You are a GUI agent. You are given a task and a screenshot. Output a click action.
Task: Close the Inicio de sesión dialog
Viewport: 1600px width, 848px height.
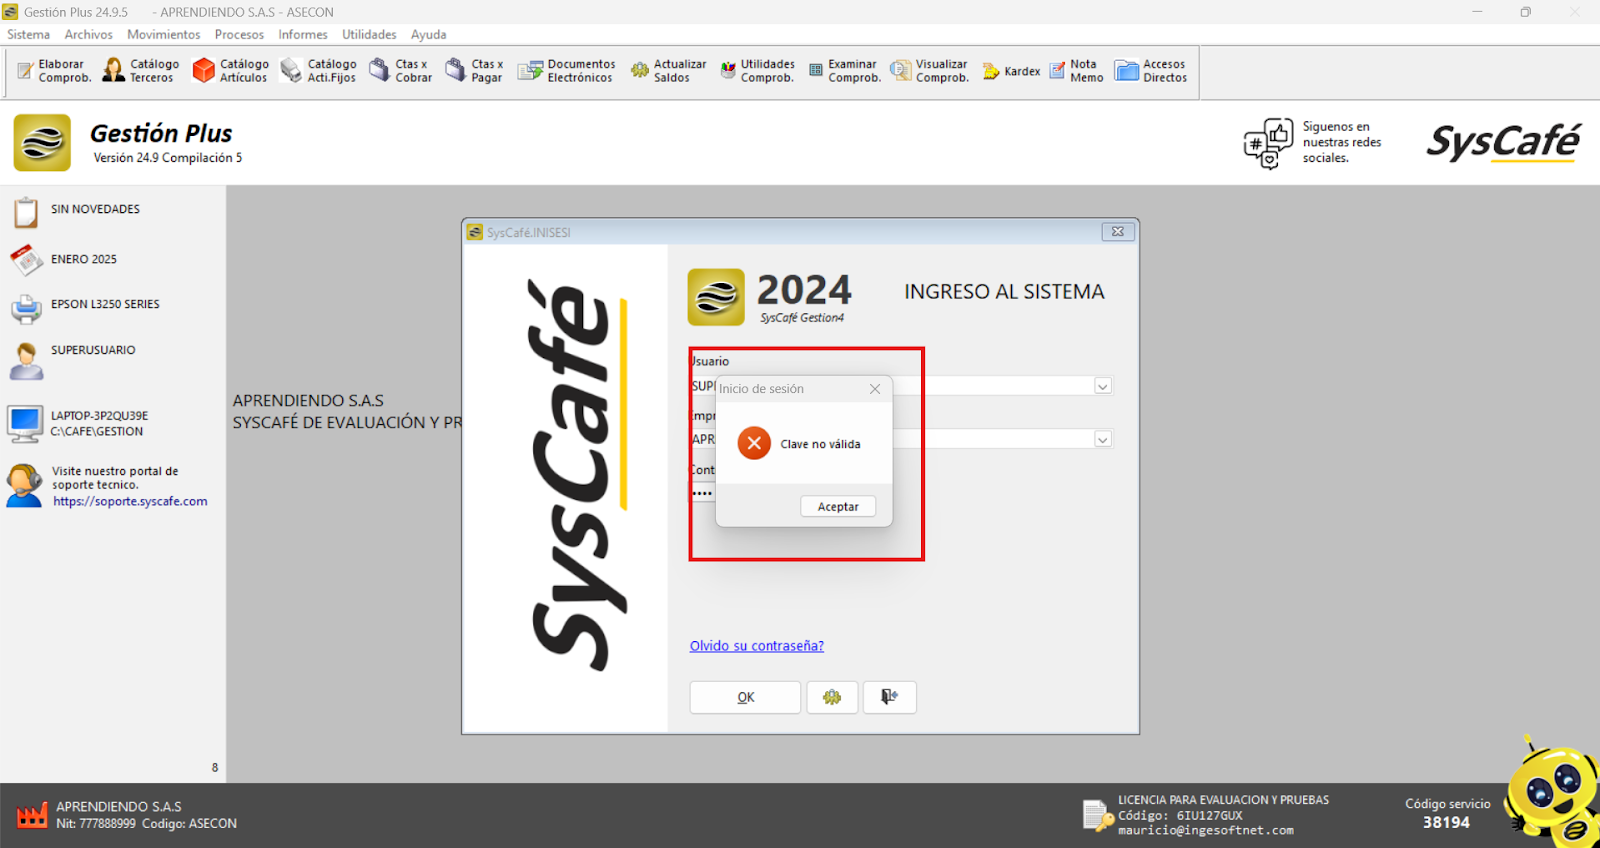point(875,389)
